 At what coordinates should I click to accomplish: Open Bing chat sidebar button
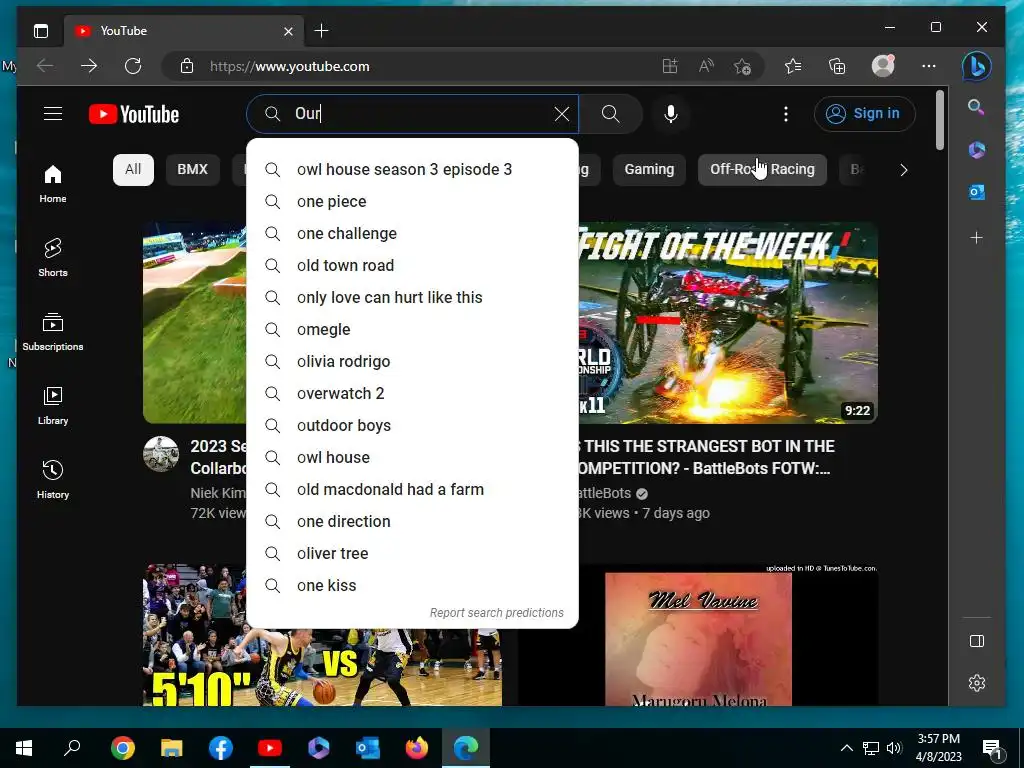tap(976, 66)
